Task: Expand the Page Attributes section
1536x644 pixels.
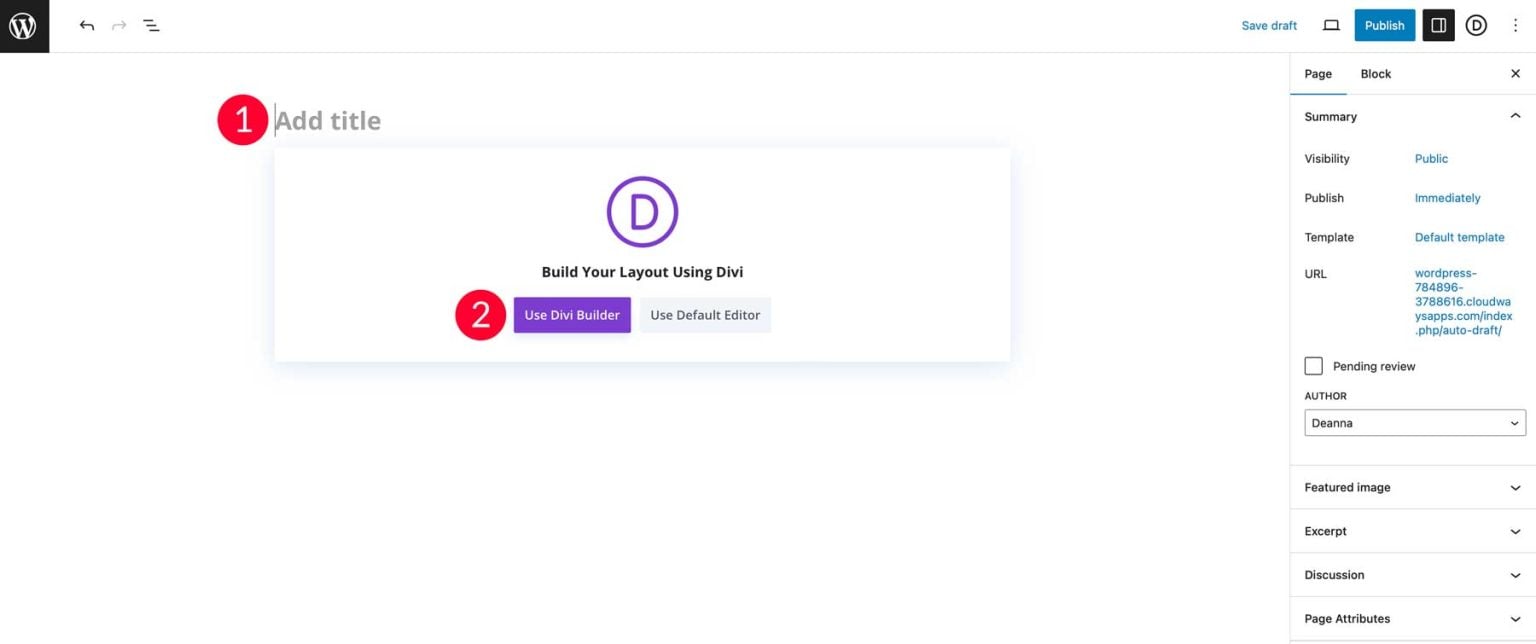Action: tap(1413, 619)
